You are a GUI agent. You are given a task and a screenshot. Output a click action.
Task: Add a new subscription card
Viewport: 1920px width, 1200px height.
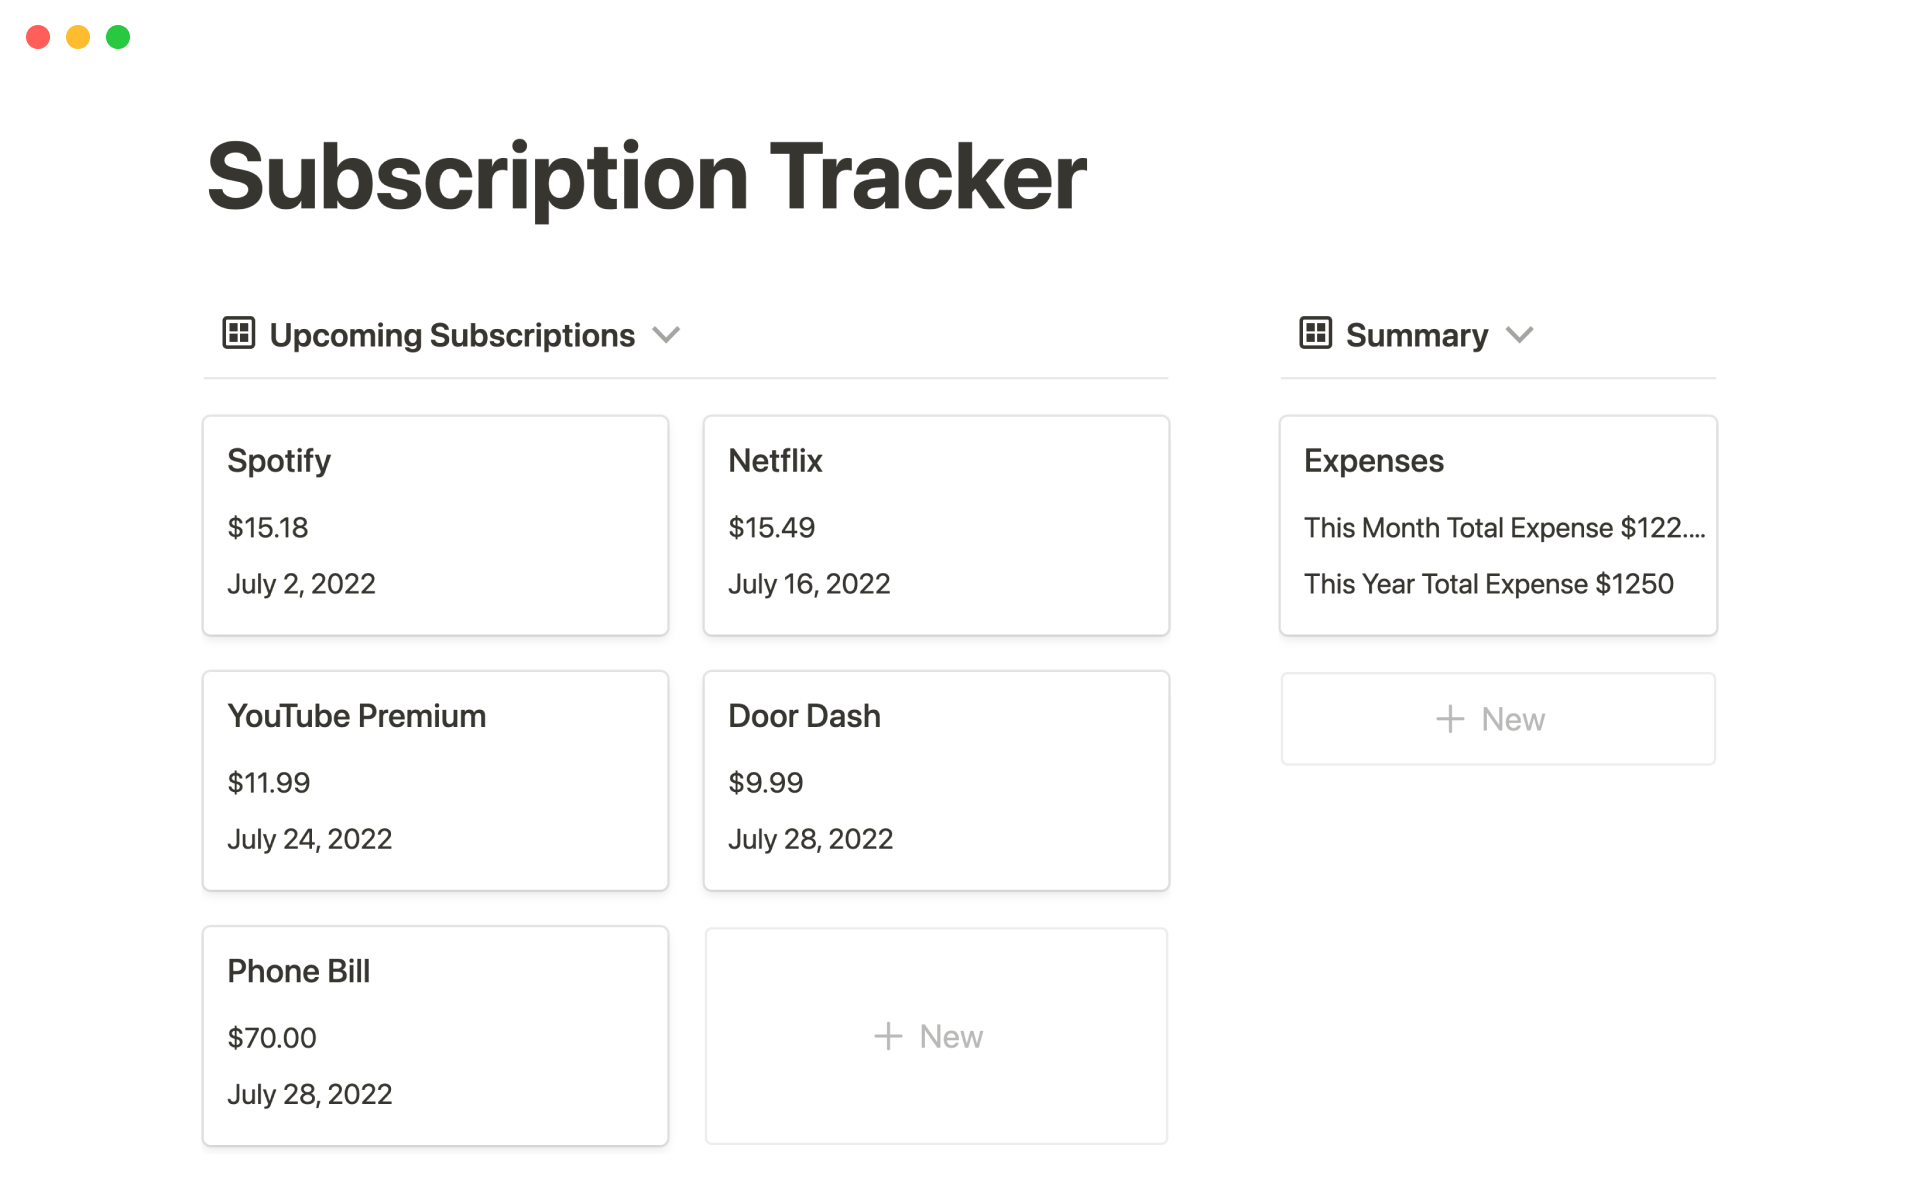click(936, 1036)
